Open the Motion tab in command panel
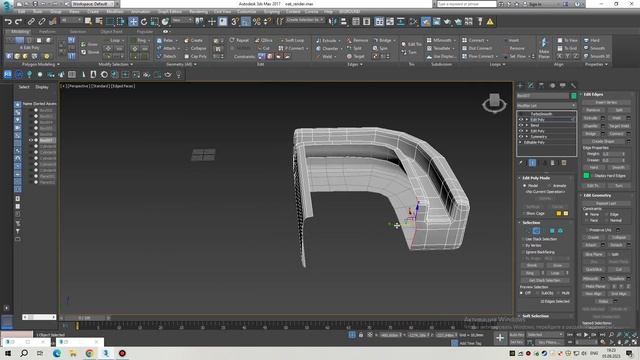Viewport: 640px width, 360px height. point(552,85)
